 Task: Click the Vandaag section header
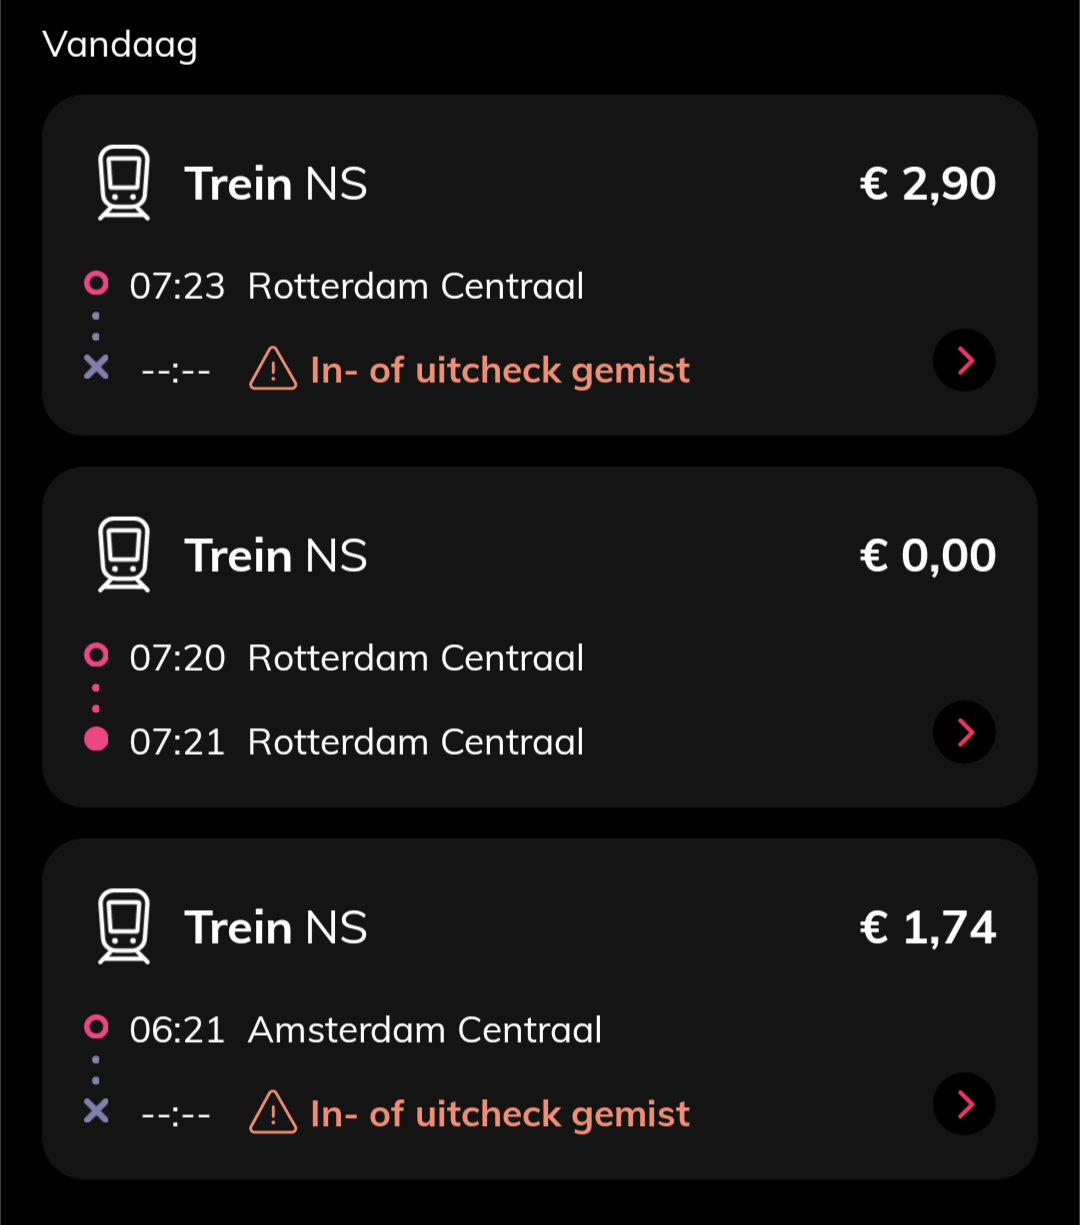click(120, 45)
